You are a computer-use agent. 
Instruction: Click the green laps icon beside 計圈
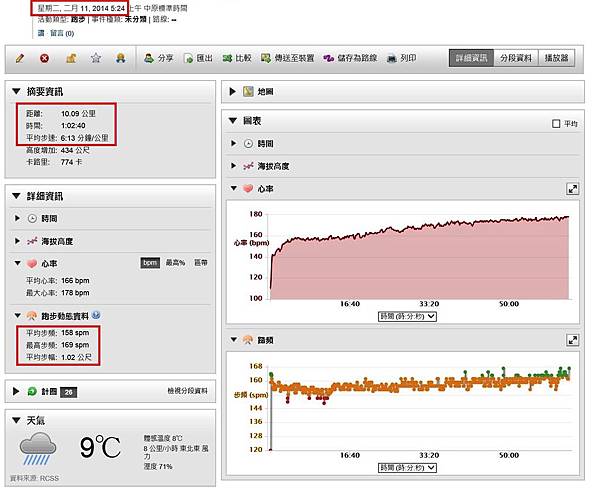coord(32,391)
